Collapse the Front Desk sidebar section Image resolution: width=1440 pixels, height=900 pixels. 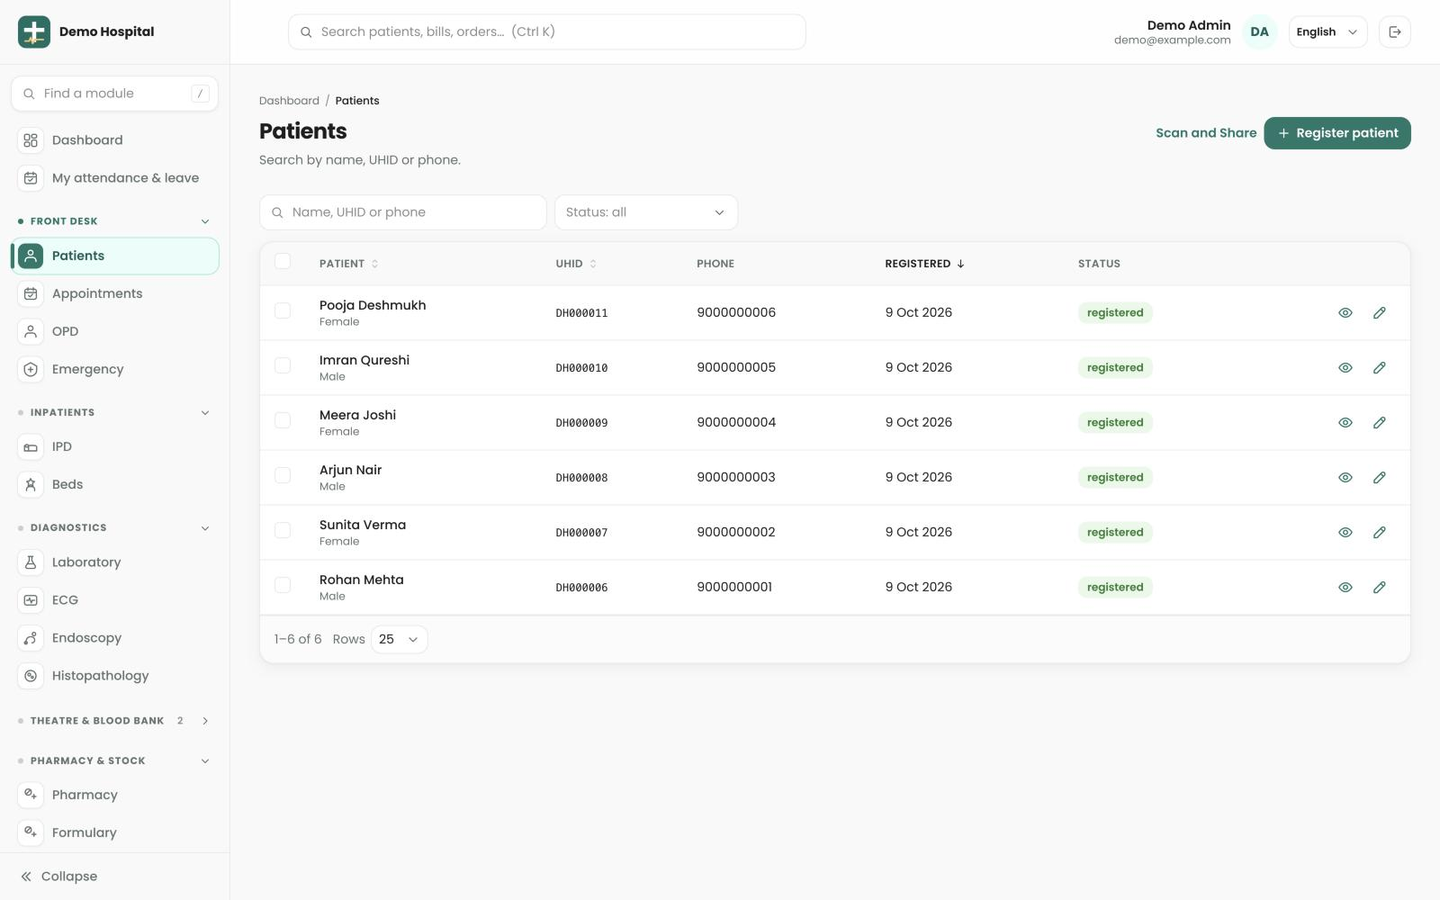[115, 221]
